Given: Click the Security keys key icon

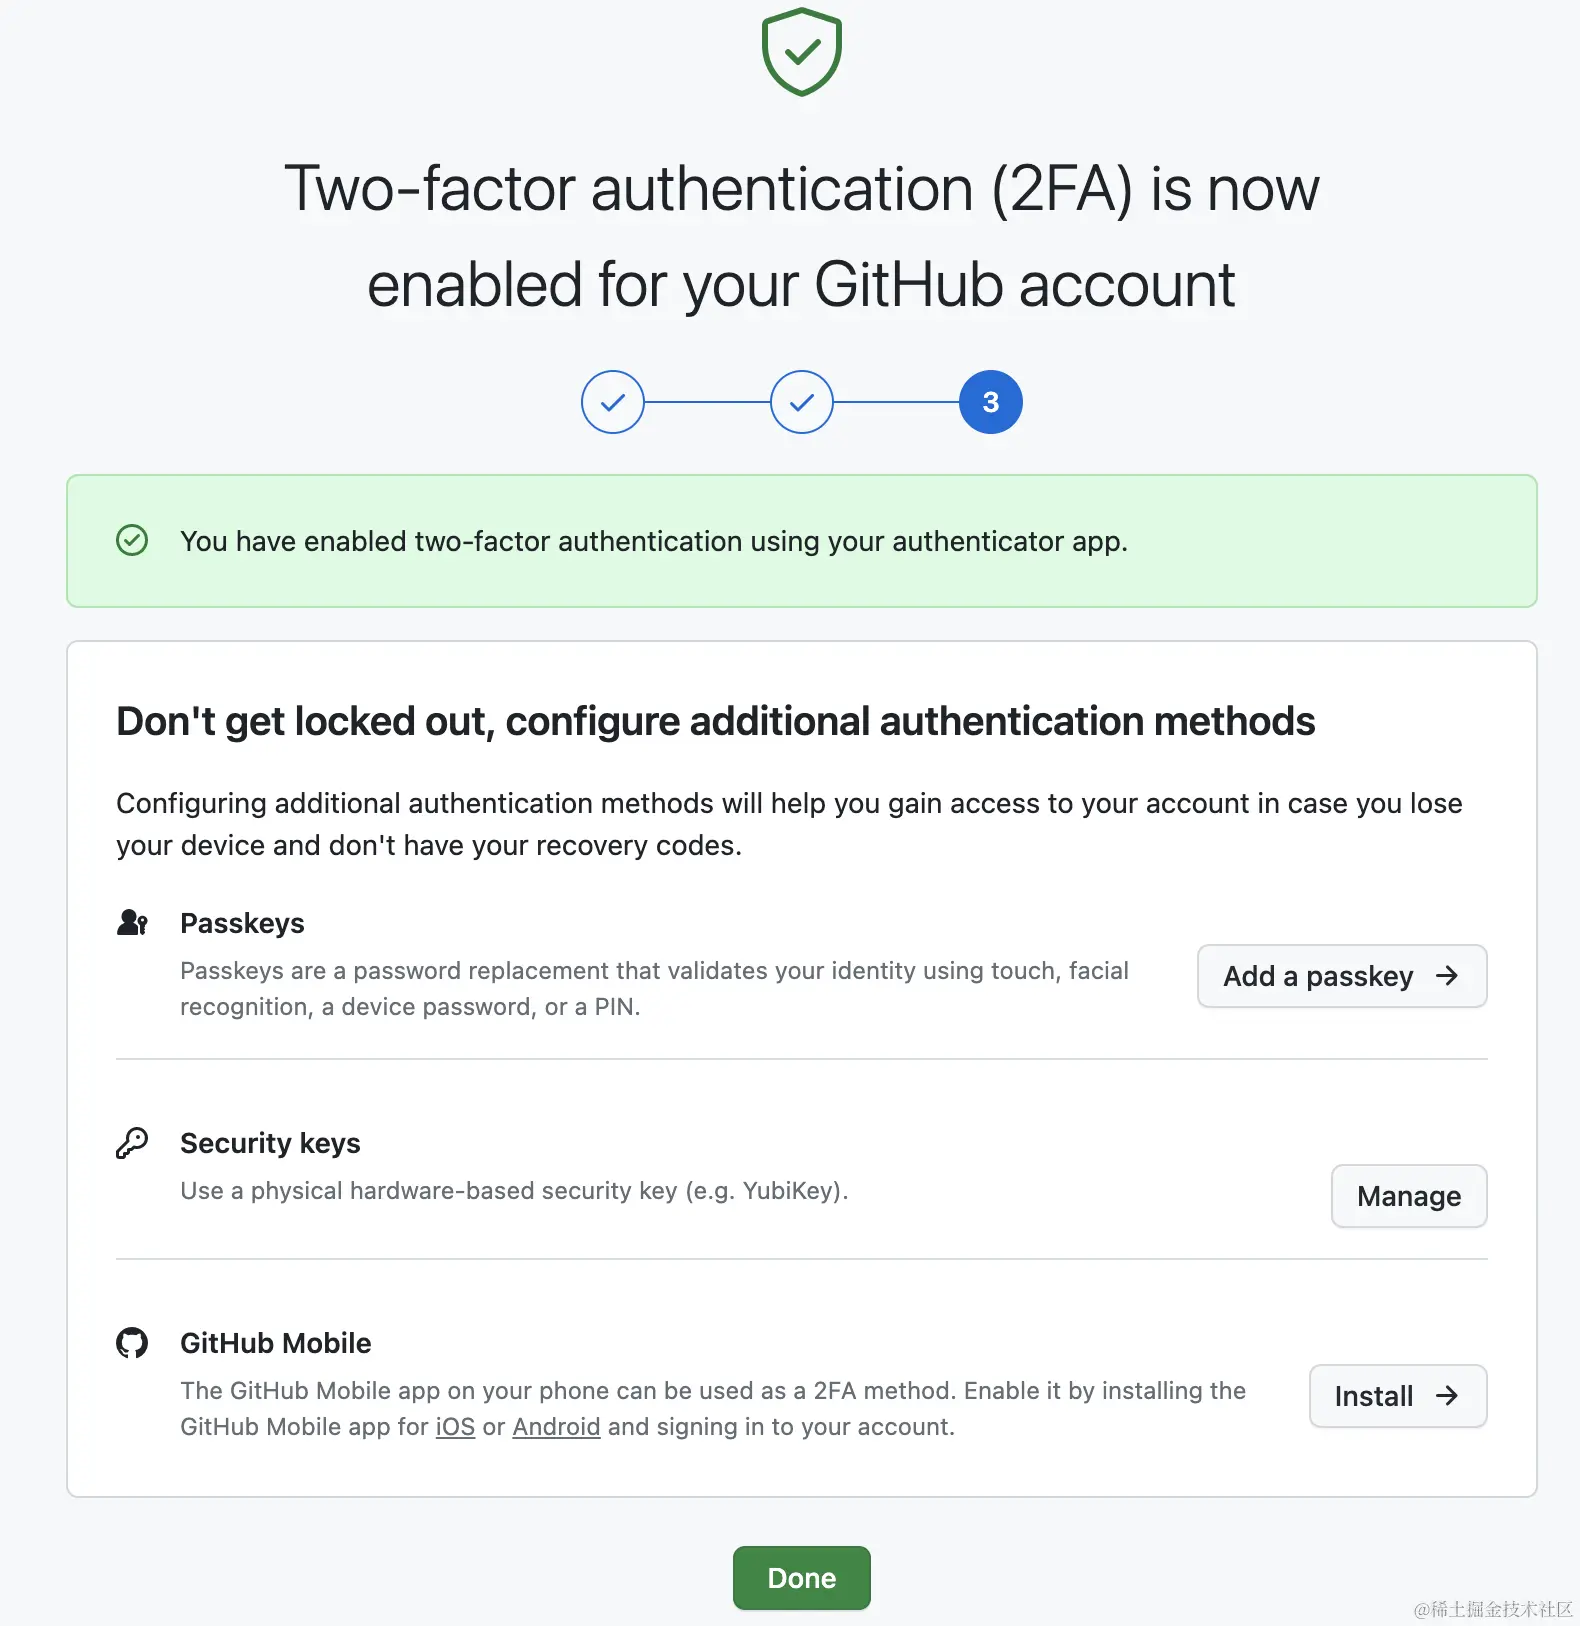Looking at the screenshot, I should [x=131, y=1142].
